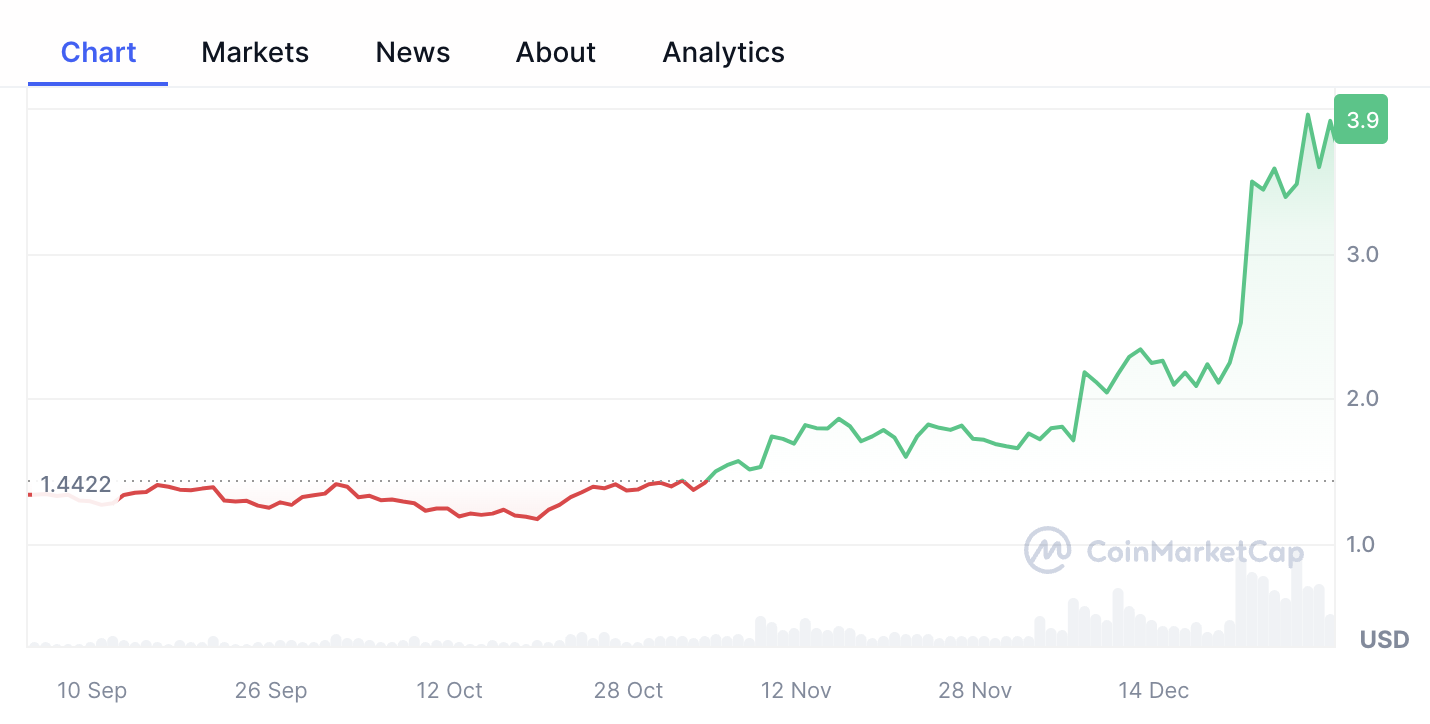
Task: Click the 1.0 price axis label
Action: tap(1362, 545)
